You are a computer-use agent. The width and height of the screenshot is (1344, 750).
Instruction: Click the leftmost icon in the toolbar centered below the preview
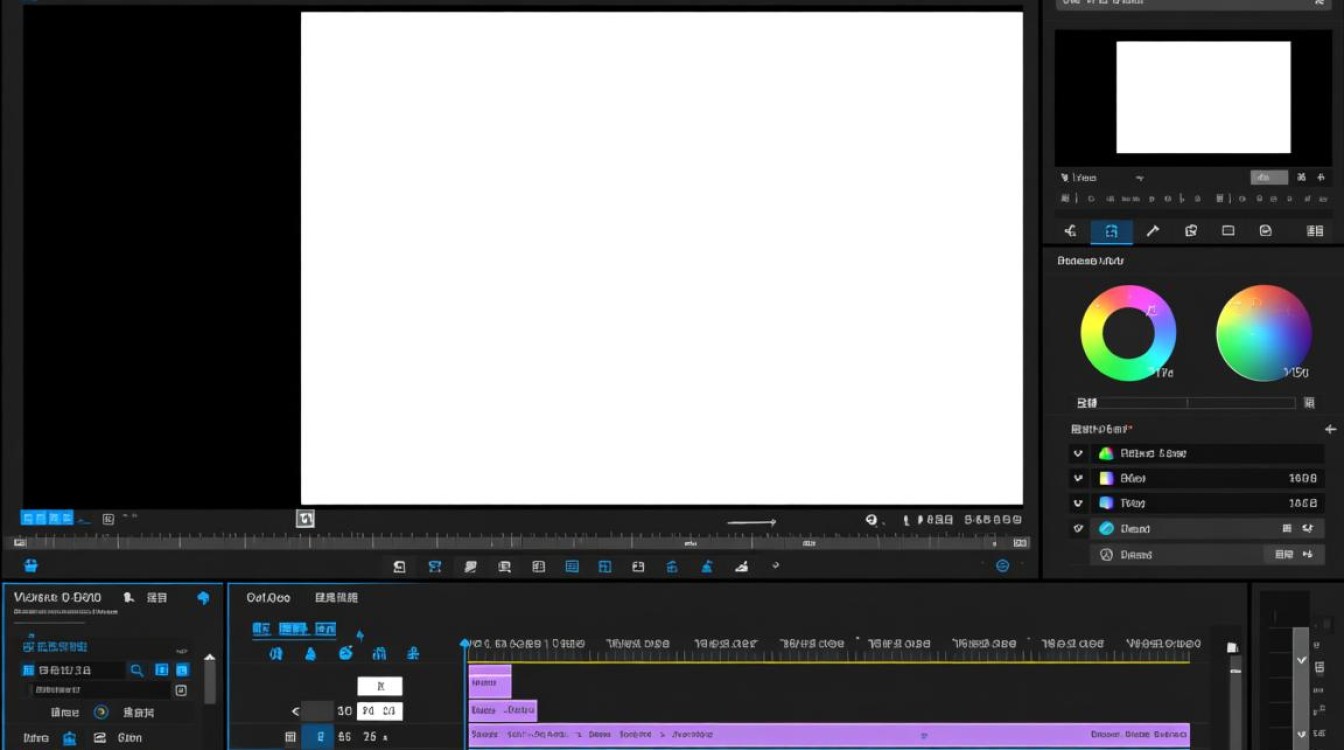click(399, 566)
